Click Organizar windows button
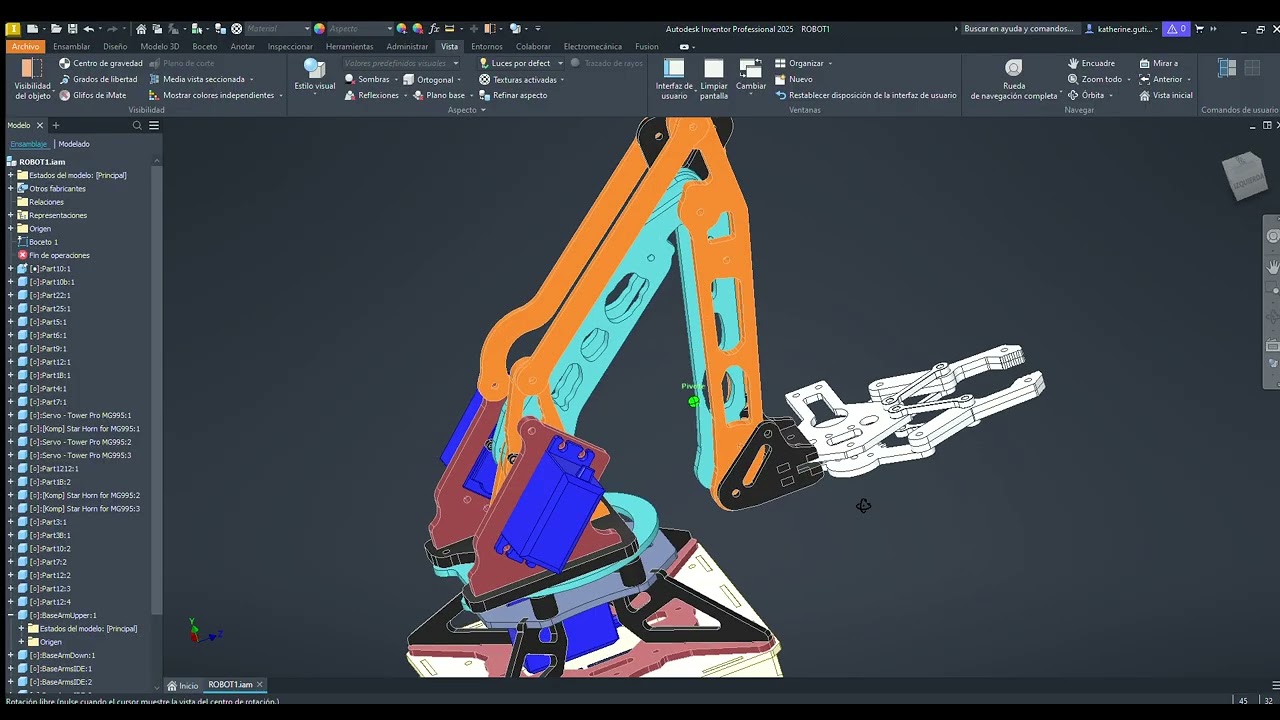 tap(803, 63)
